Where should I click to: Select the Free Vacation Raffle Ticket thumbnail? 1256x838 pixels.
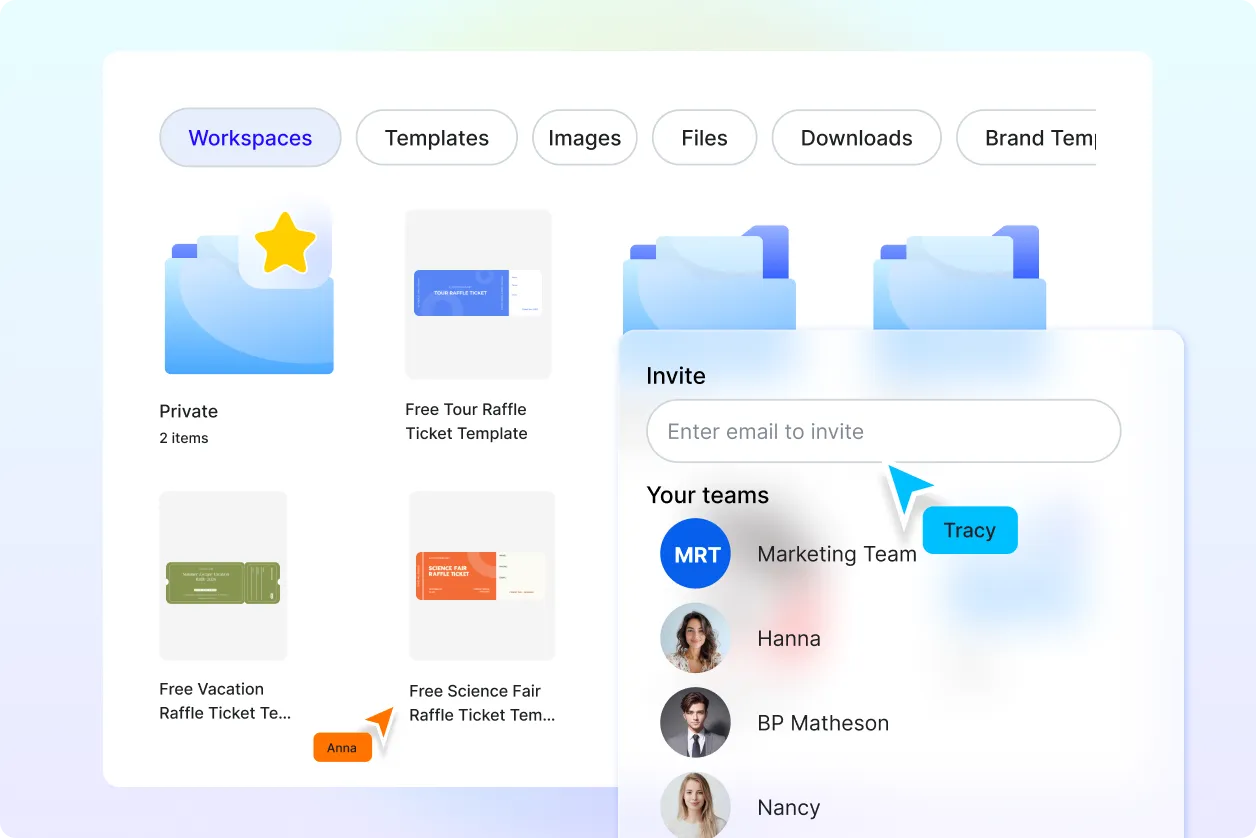pyautogui.click(x=222, y=575)
